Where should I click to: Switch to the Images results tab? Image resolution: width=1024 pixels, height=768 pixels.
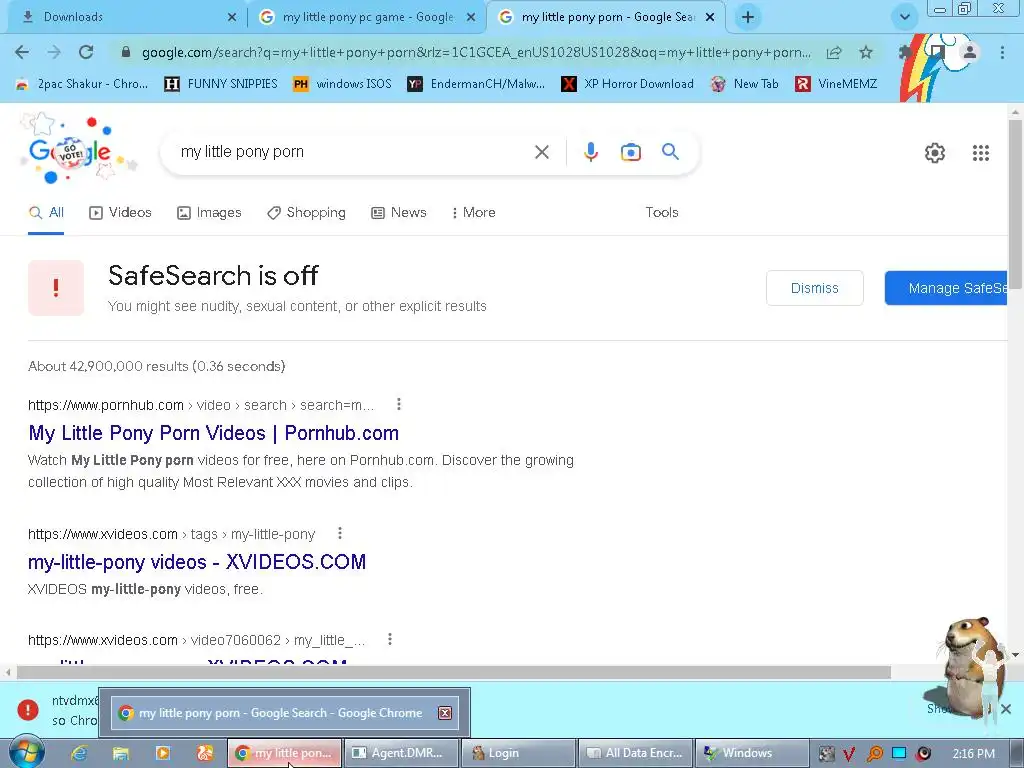tap(209, 212)
